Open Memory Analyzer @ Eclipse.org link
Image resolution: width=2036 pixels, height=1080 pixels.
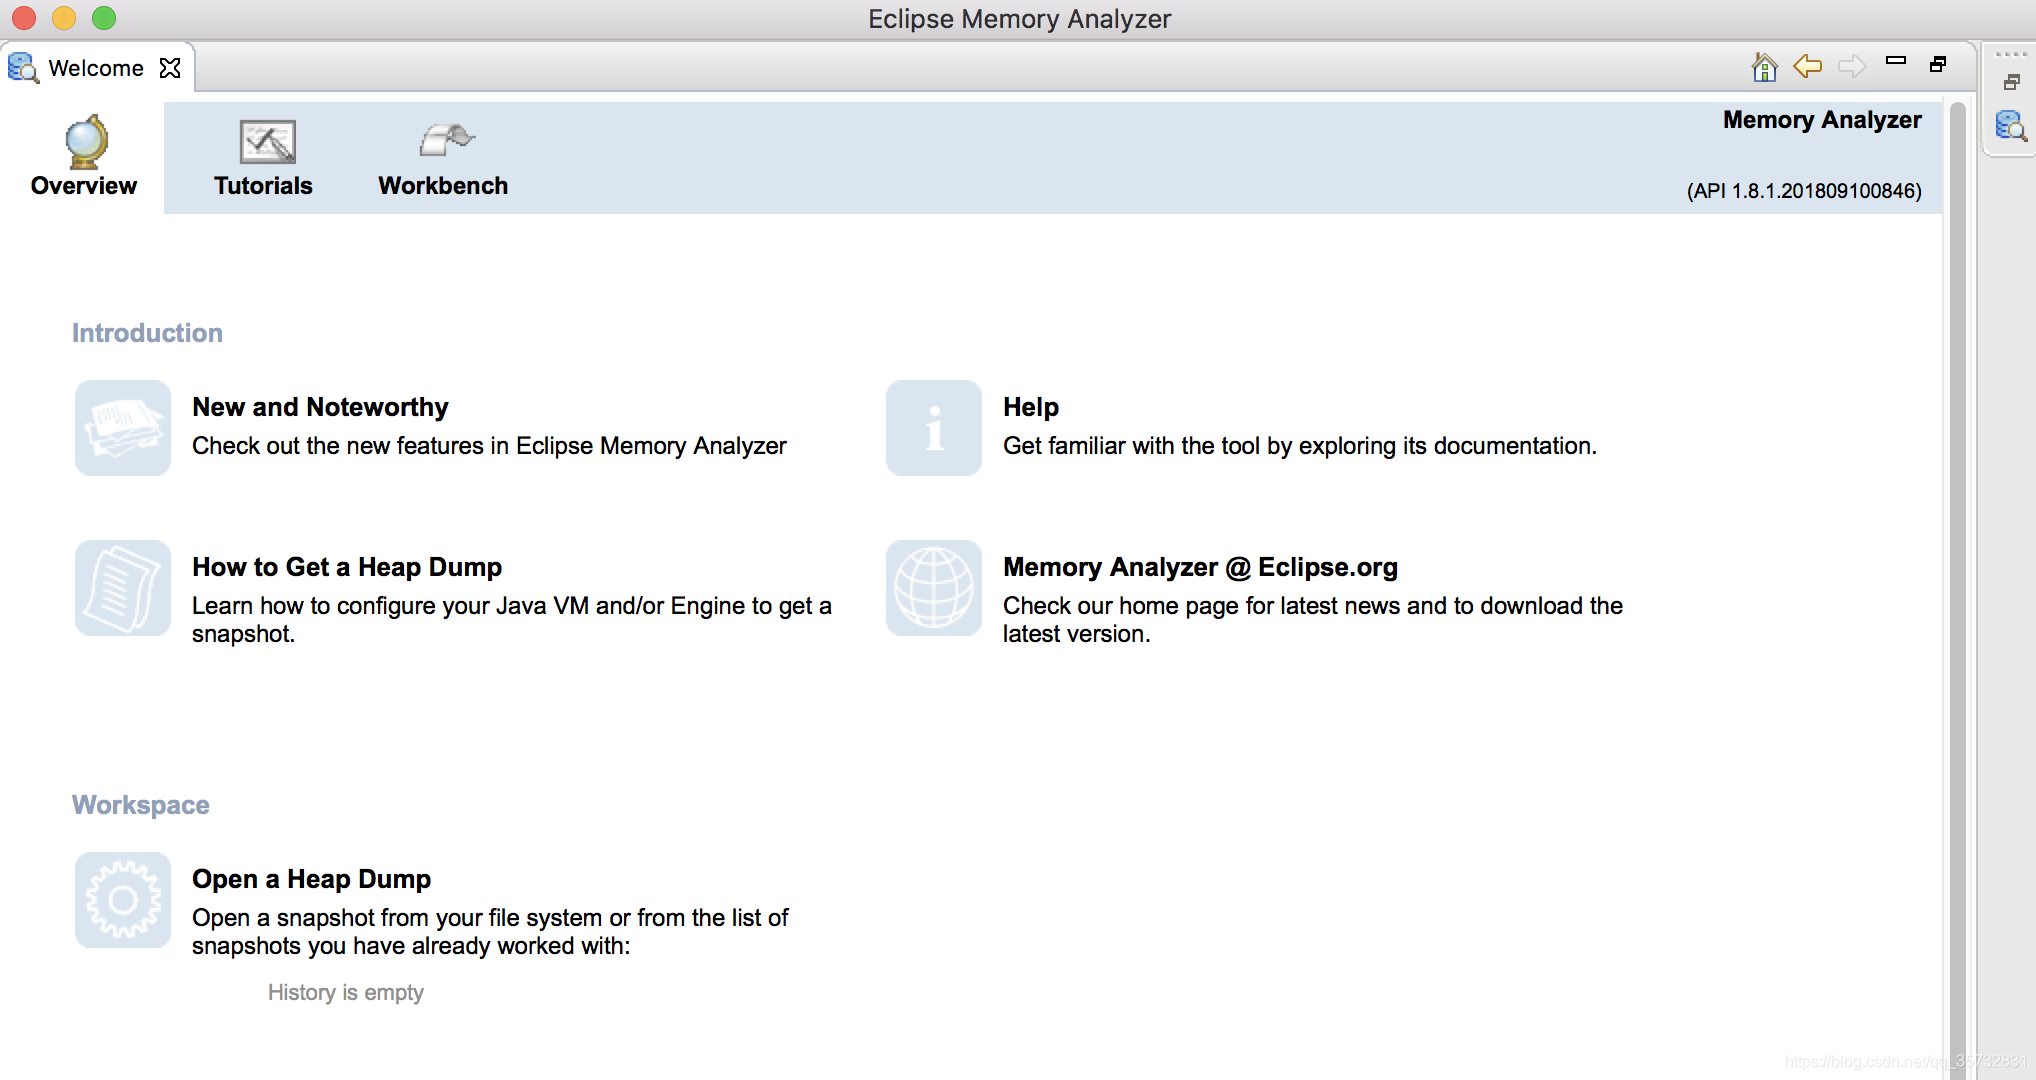[x=1200, y=567]
